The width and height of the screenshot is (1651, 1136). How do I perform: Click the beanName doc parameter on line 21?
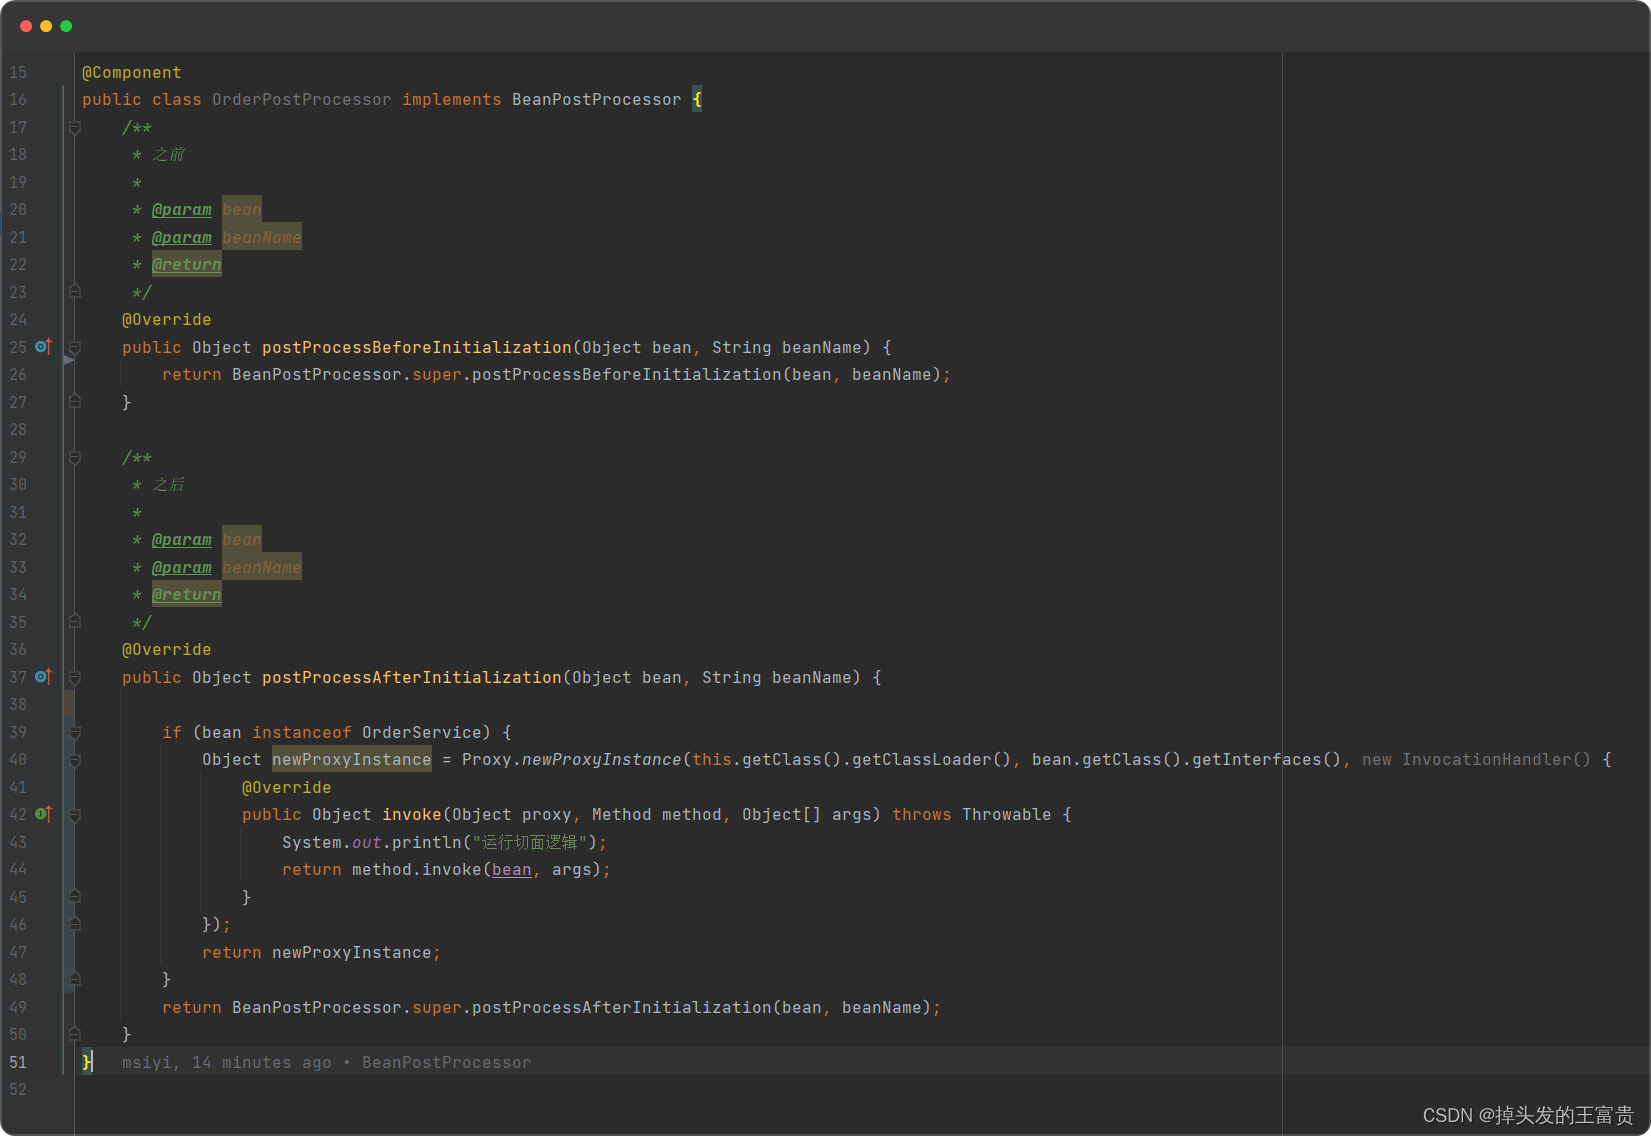pyautogui.click(x=262, y=237)
